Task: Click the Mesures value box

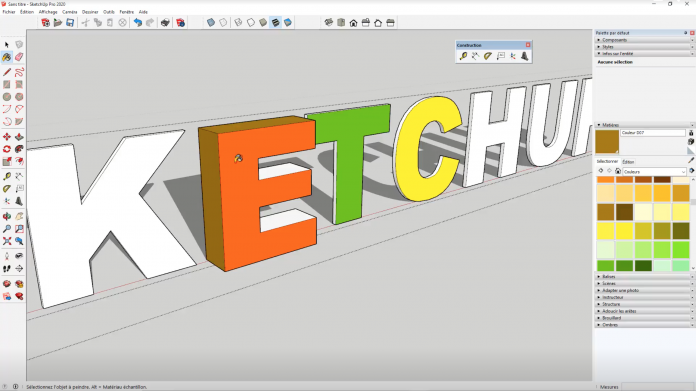Action: pyautogui.click(x=657, y=387)
